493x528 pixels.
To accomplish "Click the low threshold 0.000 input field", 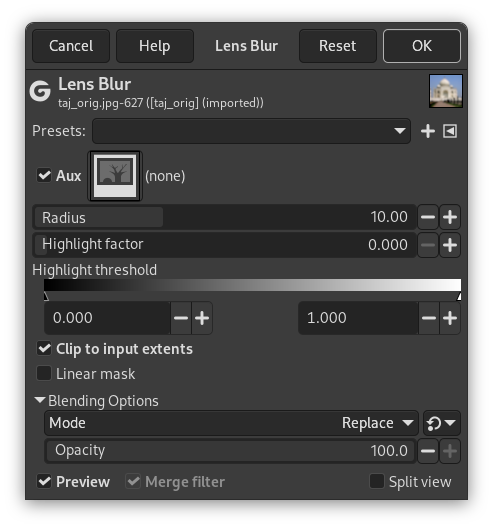I will coord(107,318).
